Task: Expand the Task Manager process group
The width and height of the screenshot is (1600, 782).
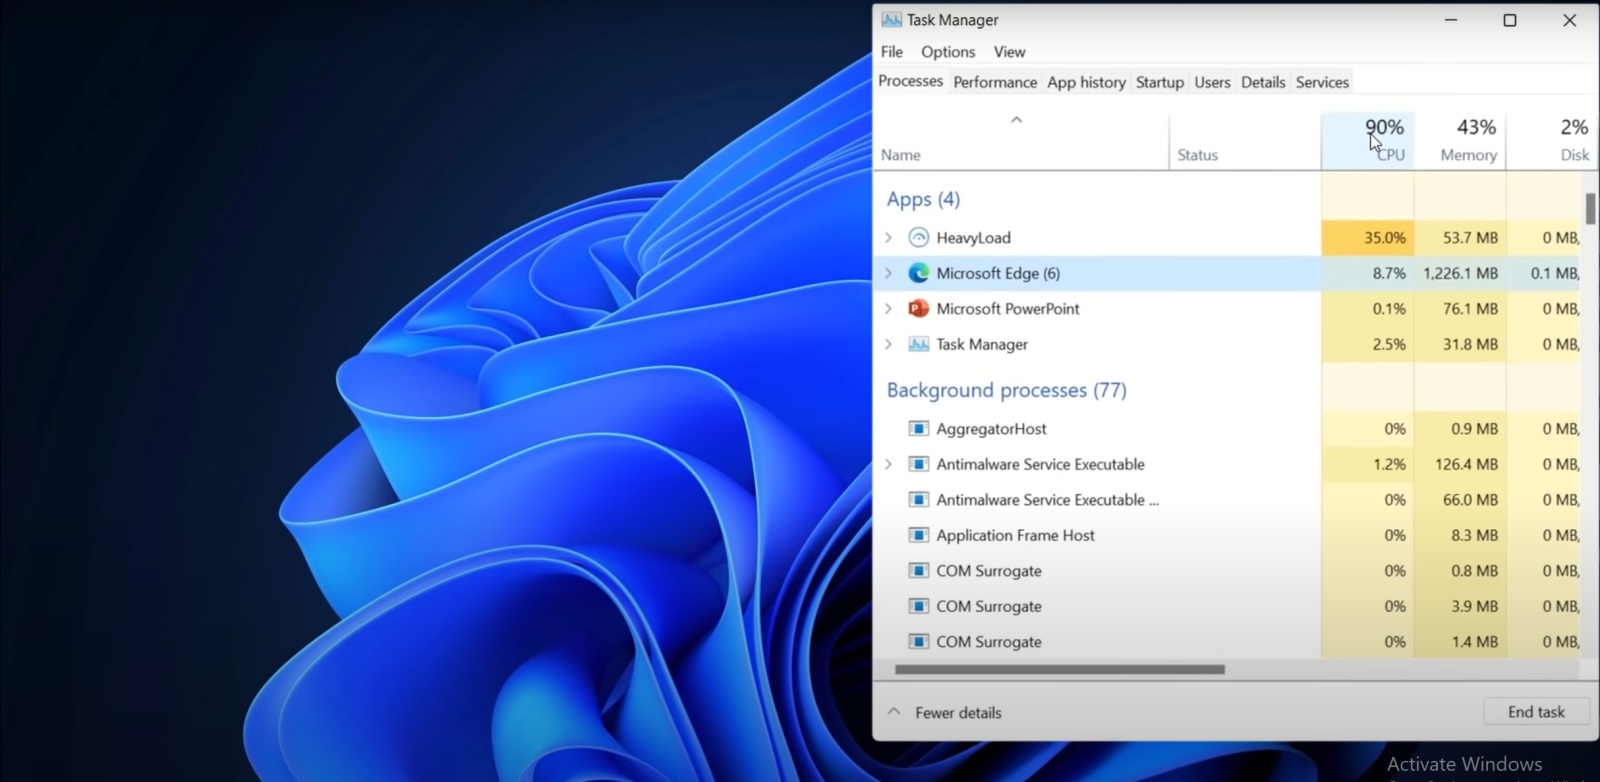Action: 888,344
